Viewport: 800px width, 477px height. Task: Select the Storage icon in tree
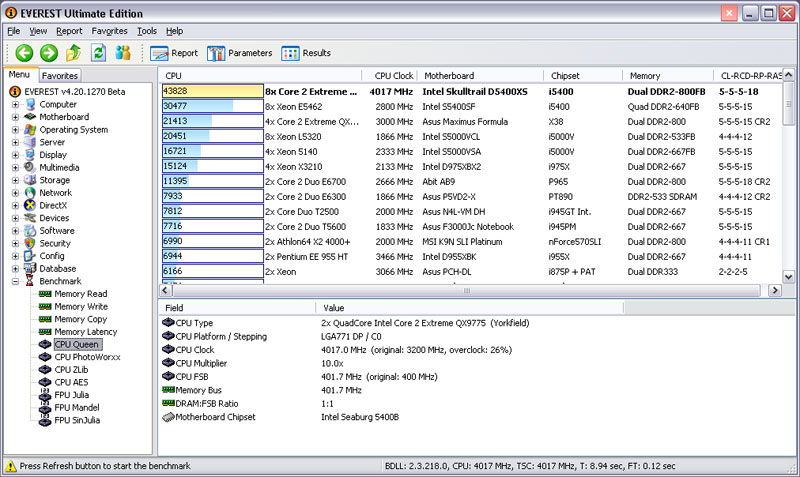[x=30, y=180]
